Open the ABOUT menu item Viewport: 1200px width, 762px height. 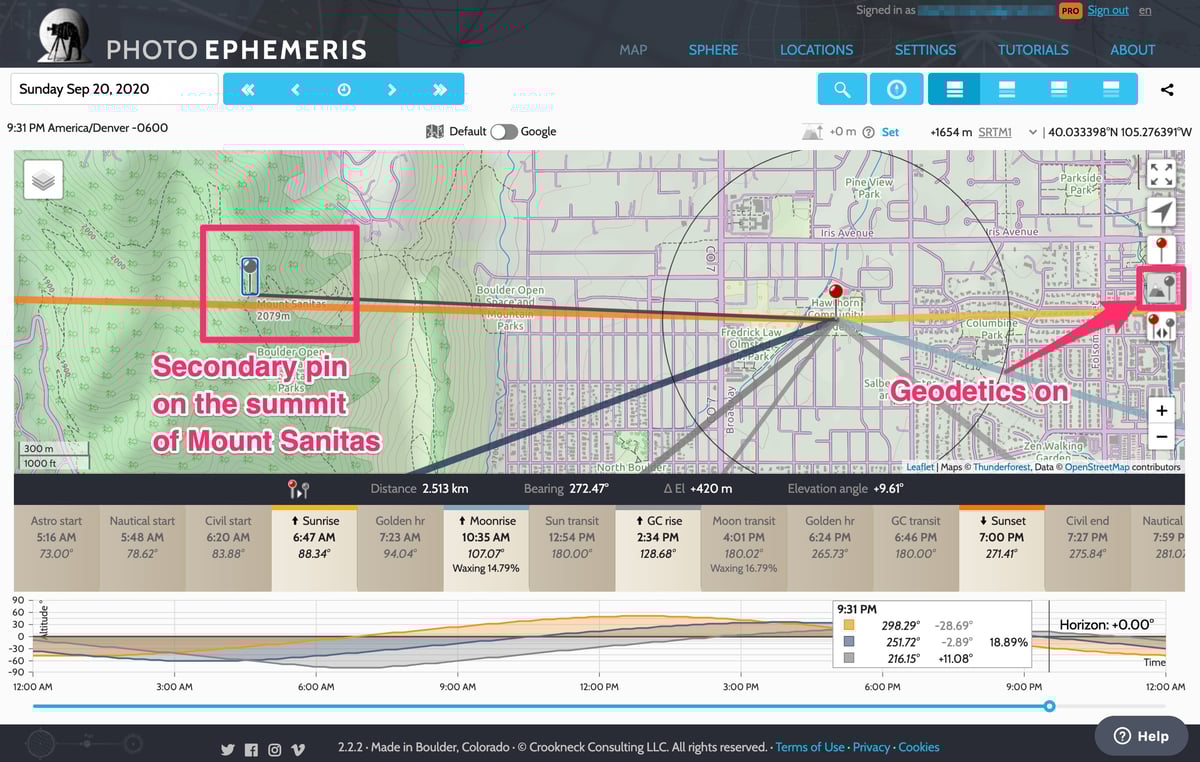tap(1132, 49)
